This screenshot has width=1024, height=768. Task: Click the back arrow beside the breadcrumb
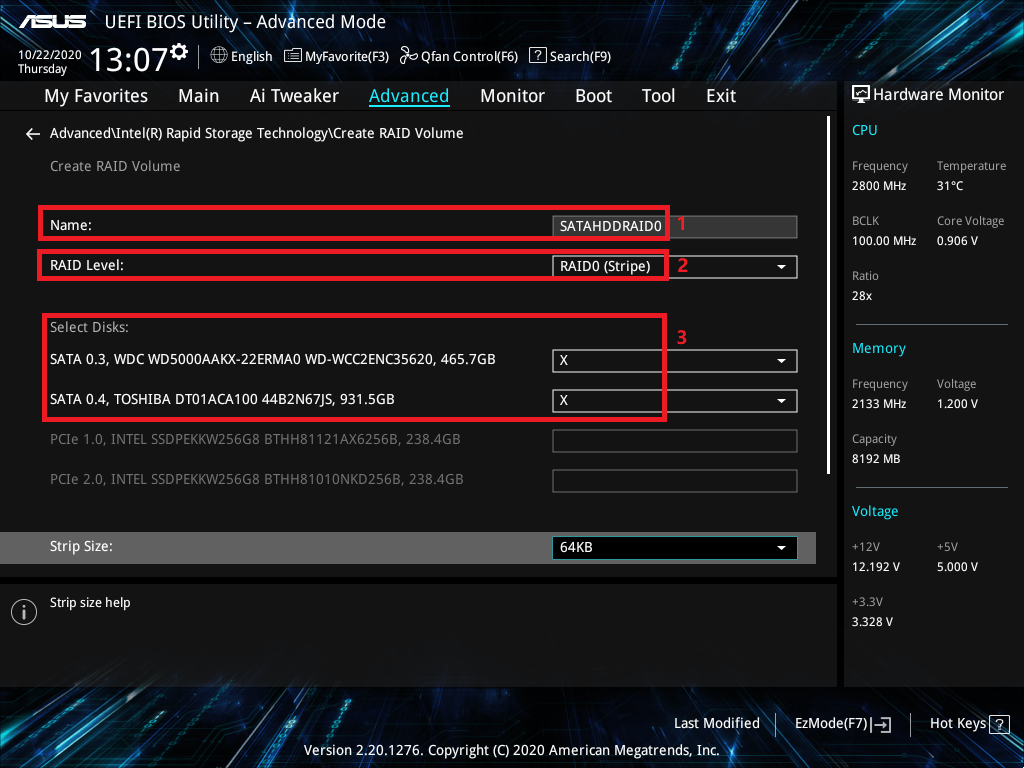[x=33, y=133]
